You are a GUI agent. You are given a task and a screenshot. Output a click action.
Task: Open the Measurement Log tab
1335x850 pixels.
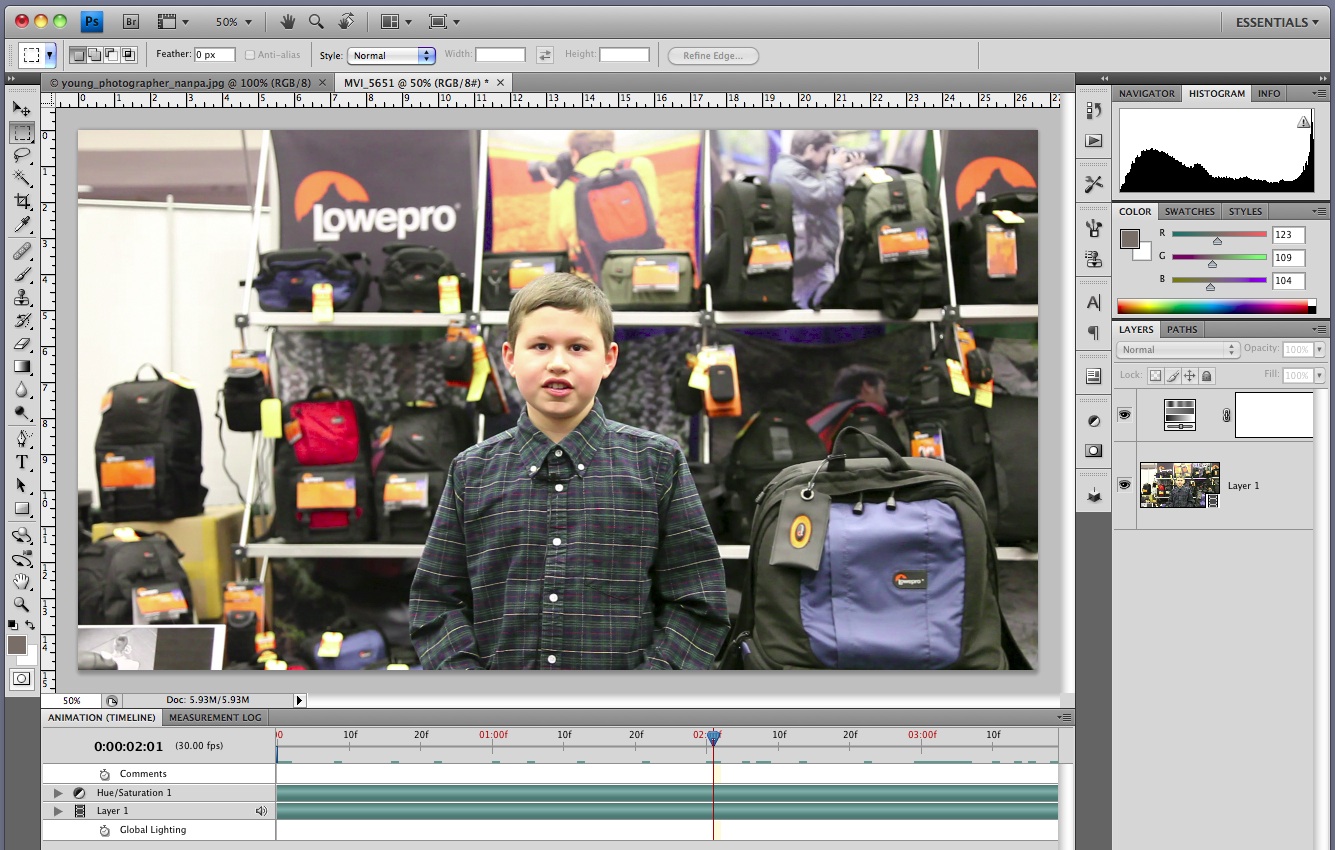click(x=215, y=717)
